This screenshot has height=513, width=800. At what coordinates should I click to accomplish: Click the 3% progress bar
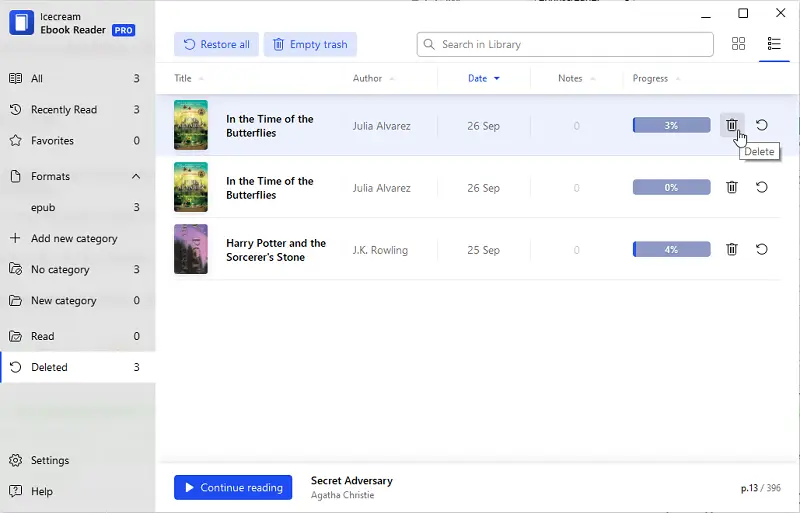671,125
